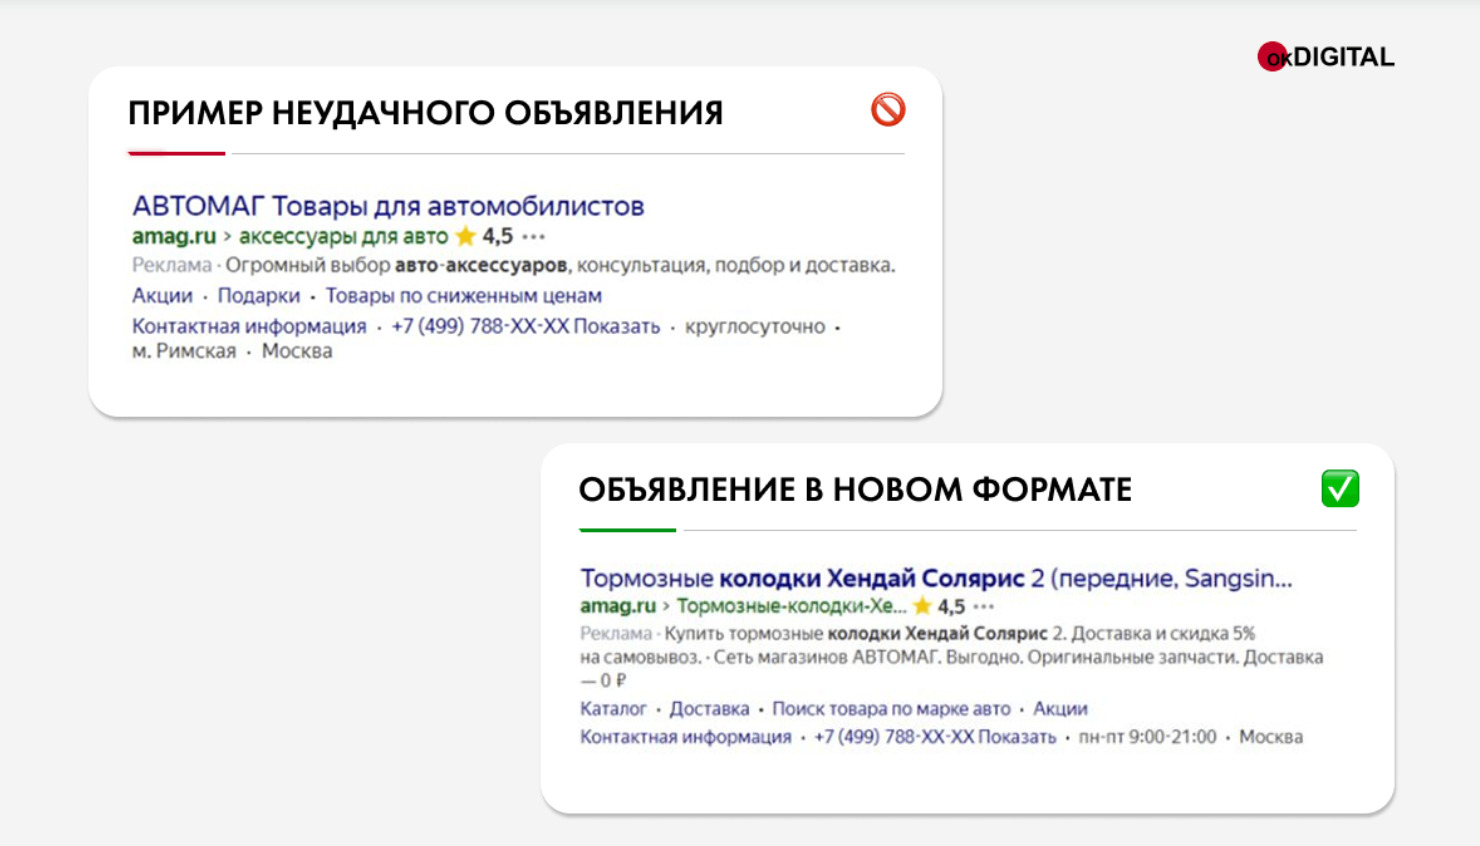Open 'Тормозные колодки Хендай Солярис' ad title
Screen dimensions: 1480x846
pos(935,578)
